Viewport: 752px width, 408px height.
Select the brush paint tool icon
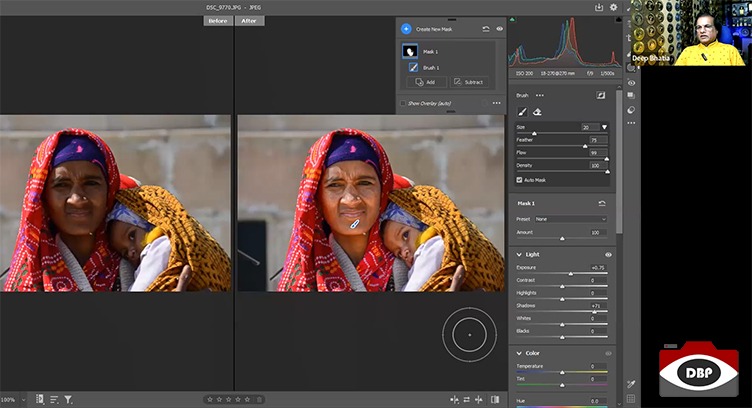tap(521, 112)
